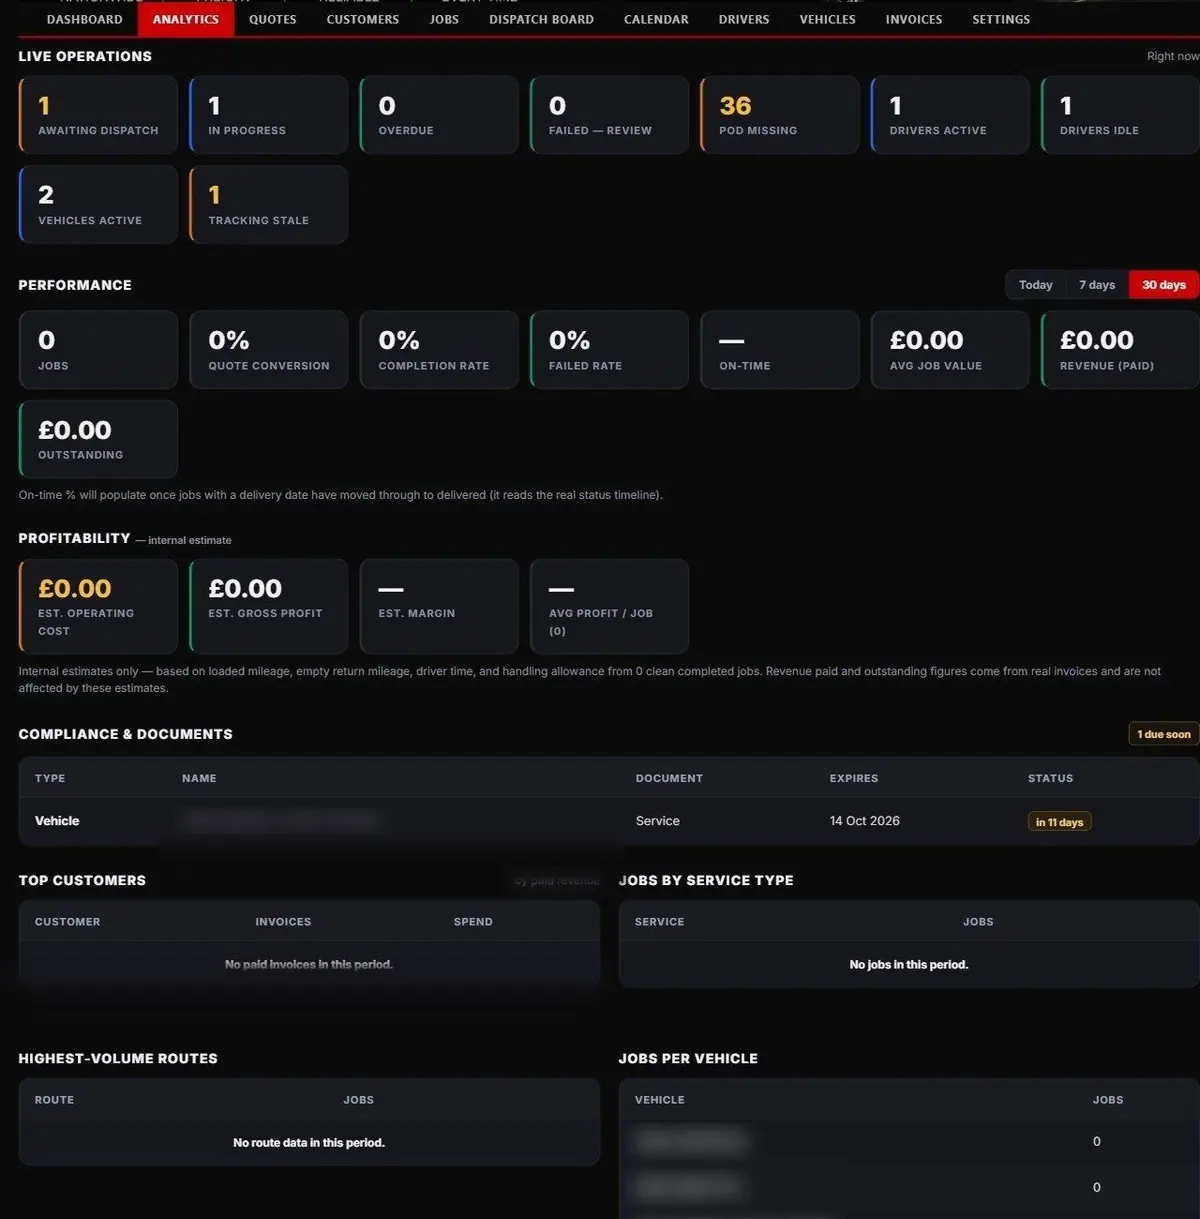The image size is (1200, 1219).
Task: Click the Completion Rate performance card
Action: coord(439,350)
